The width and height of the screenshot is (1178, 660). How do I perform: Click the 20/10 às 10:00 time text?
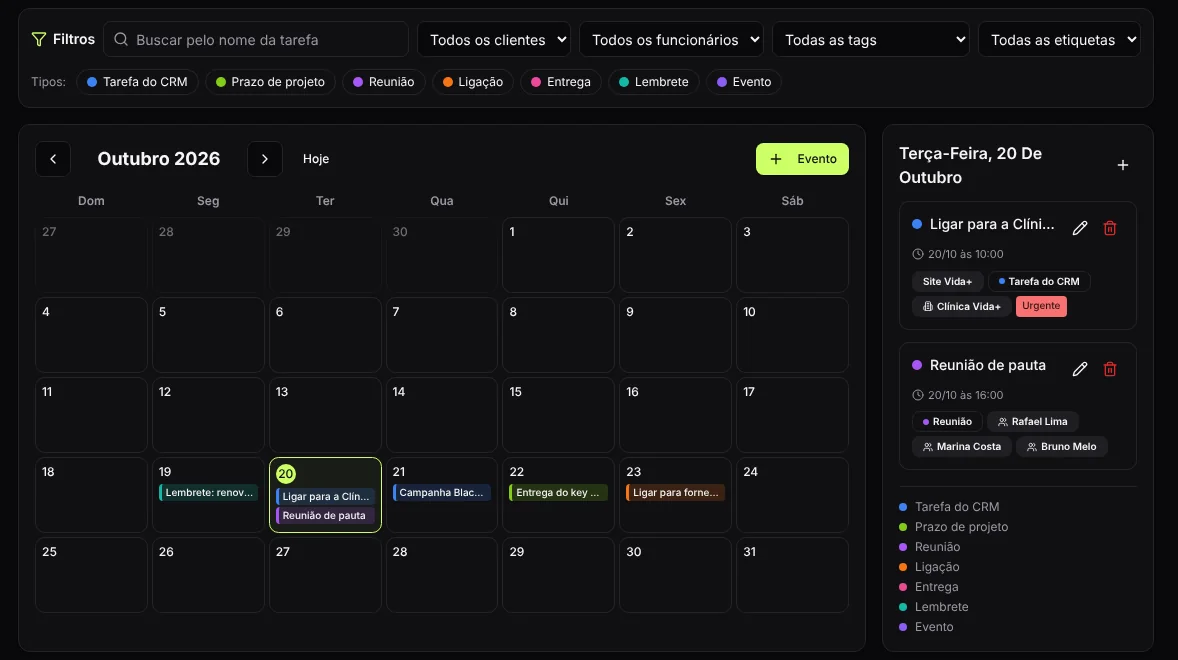point(965,255)
